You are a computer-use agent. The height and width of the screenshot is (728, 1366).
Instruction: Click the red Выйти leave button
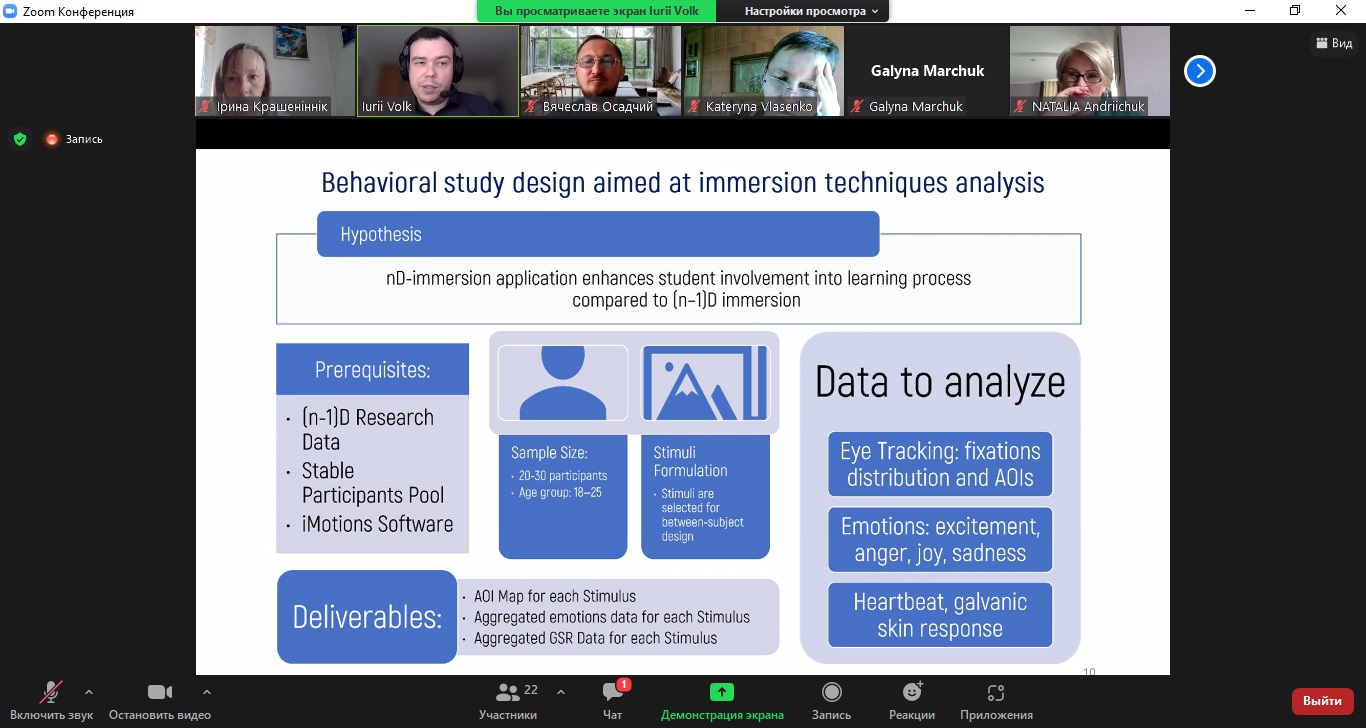tap(1322, 701)
